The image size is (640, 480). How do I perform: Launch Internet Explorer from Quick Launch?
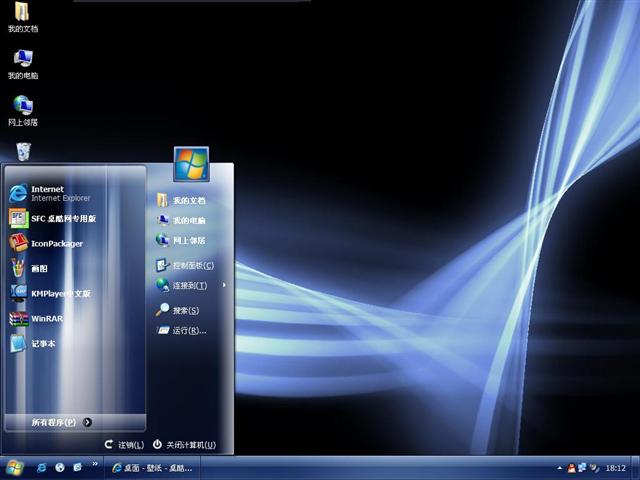(x=42, y=468)
